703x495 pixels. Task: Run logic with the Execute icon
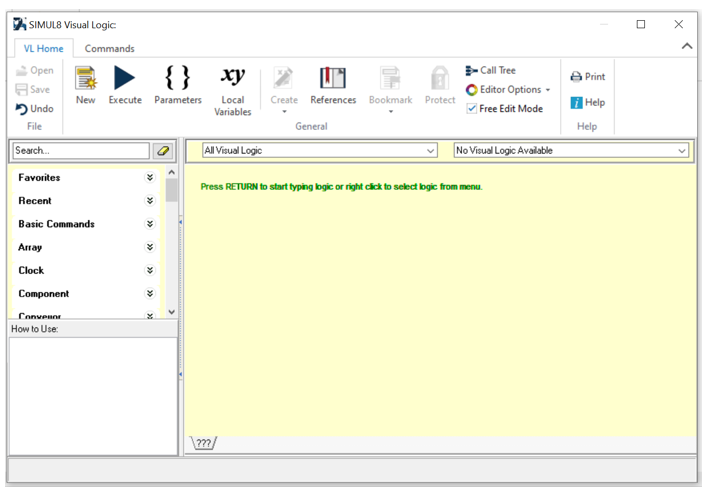tap(125, 79)
